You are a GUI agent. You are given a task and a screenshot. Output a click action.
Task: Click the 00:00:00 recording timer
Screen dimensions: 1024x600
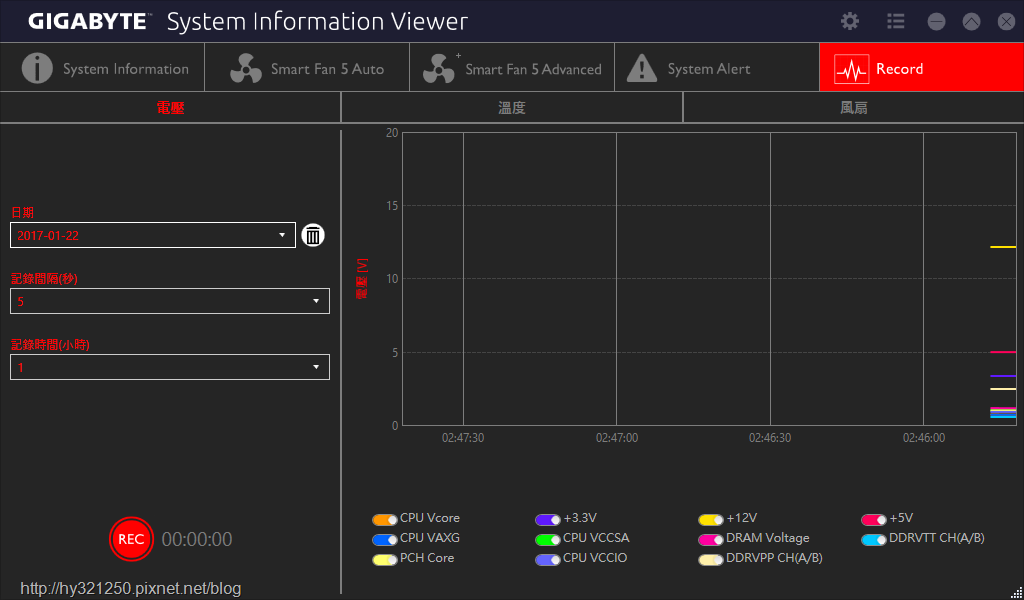197,539
